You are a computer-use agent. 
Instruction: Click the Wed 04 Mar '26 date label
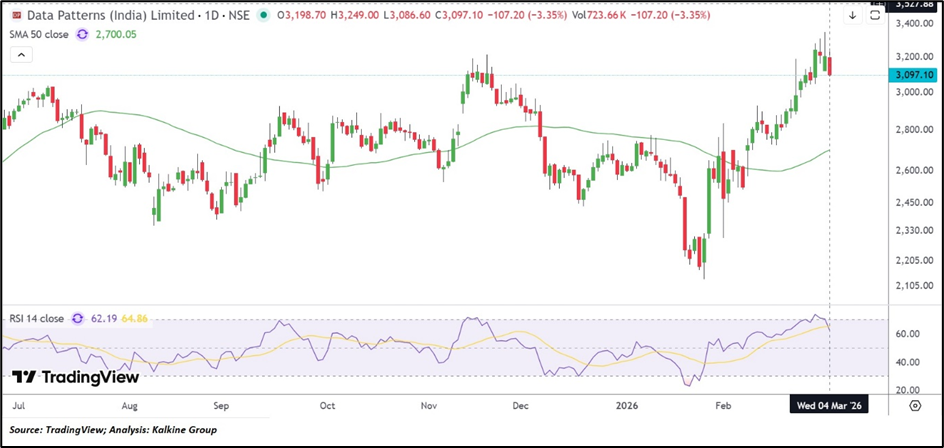(827, 406)
